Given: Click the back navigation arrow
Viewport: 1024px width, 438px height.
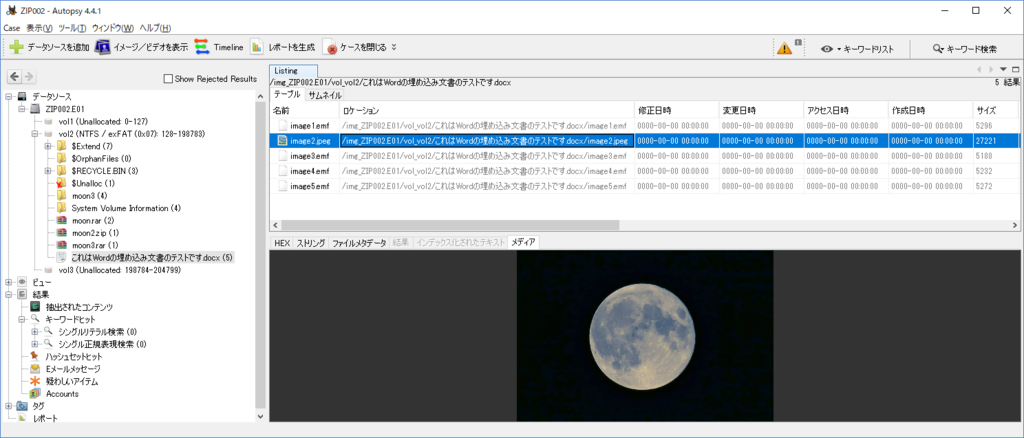Looking at the screenshot, I should [14, 76].
